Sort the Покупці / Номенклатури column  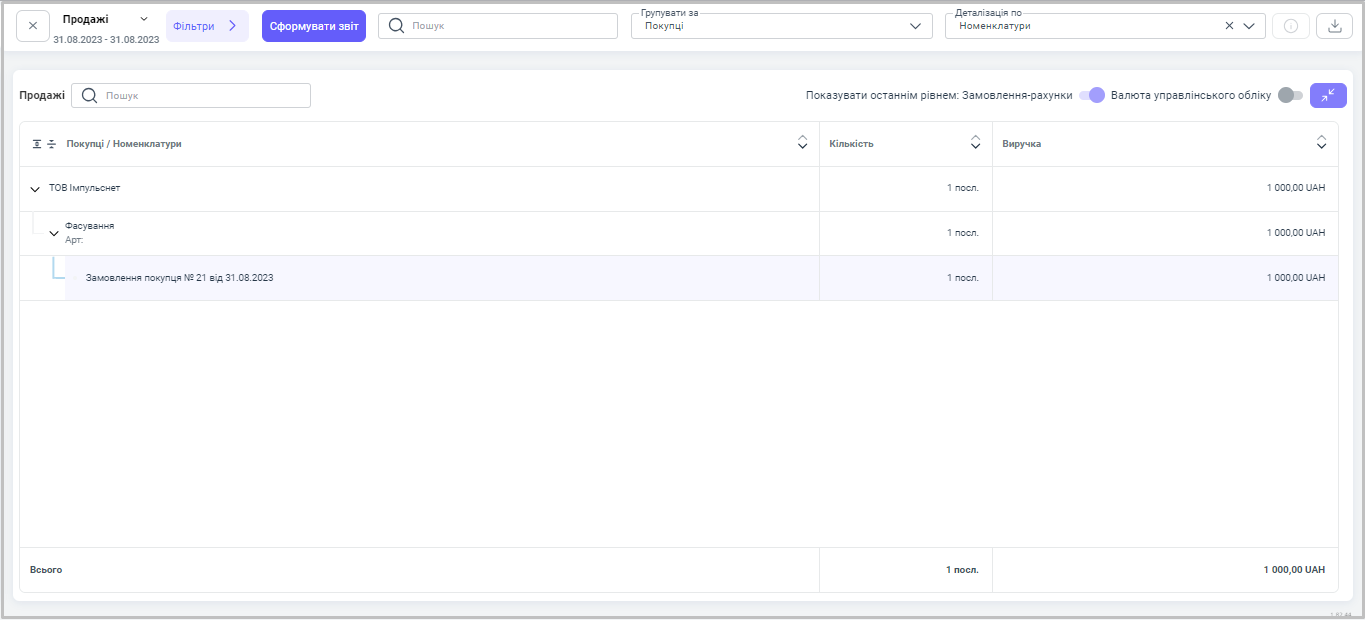pyautogui.click(x=802, y=144)
